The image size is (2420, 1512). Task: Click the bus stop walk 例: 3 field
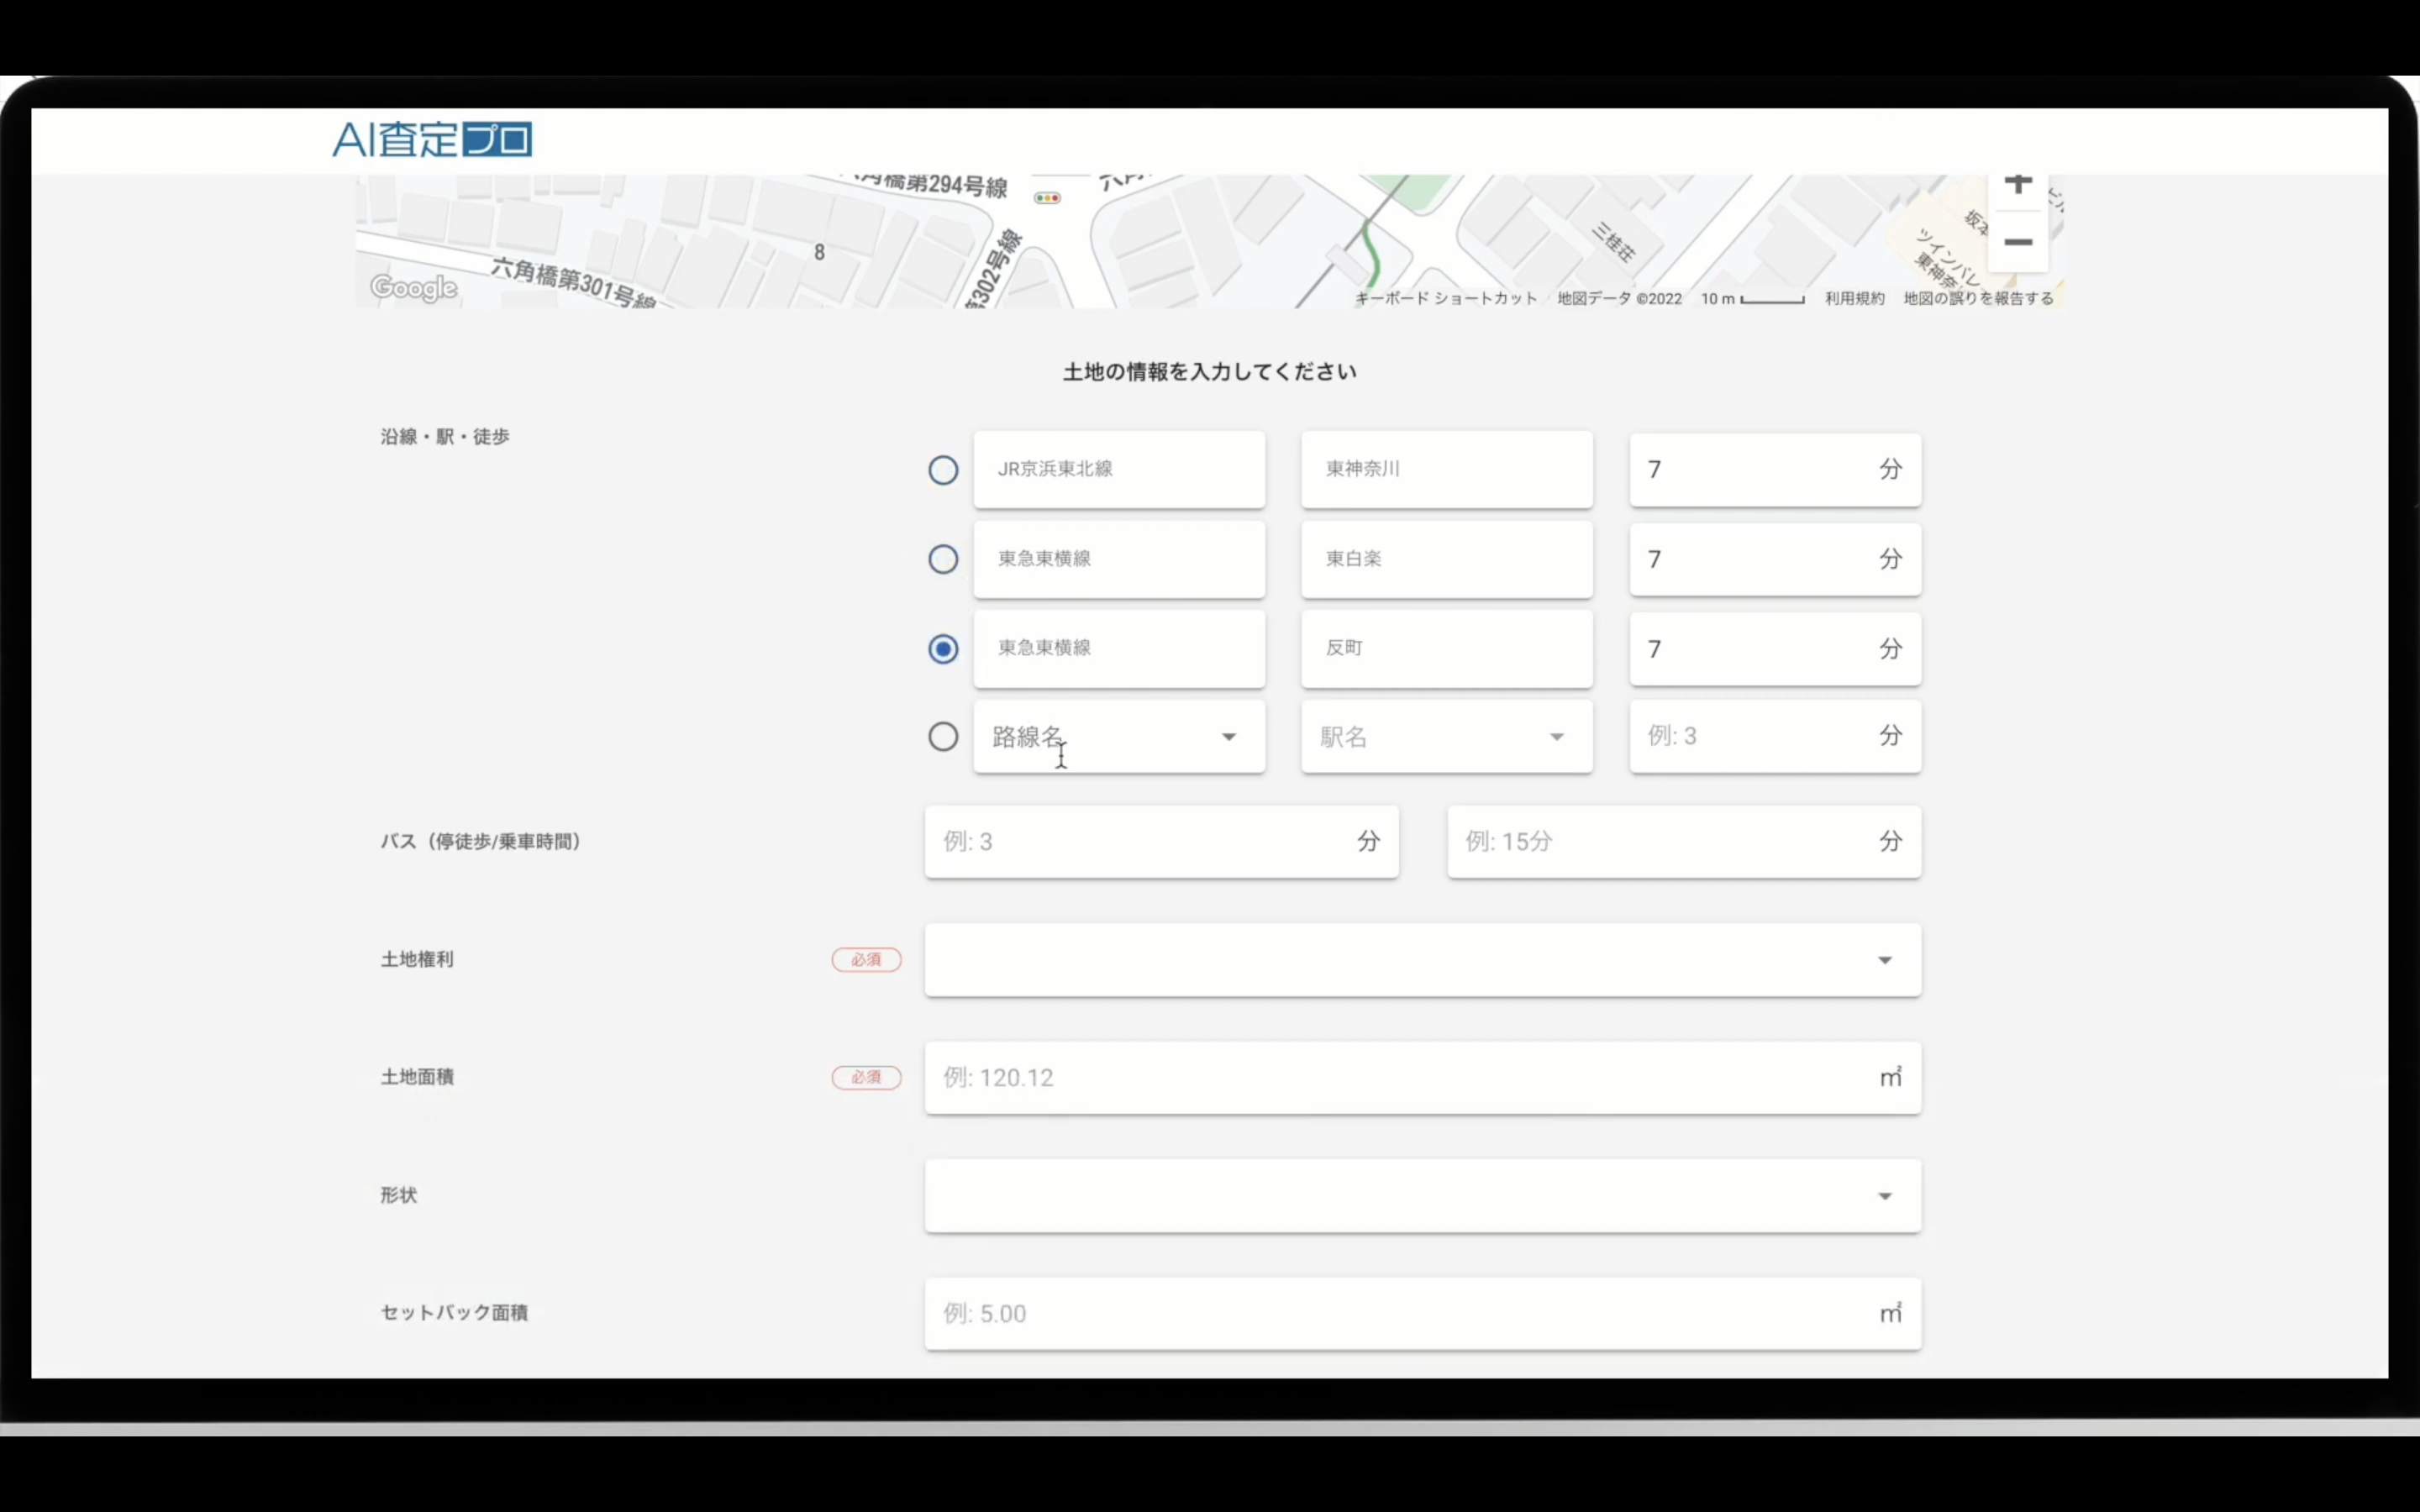pos(1161,842)
